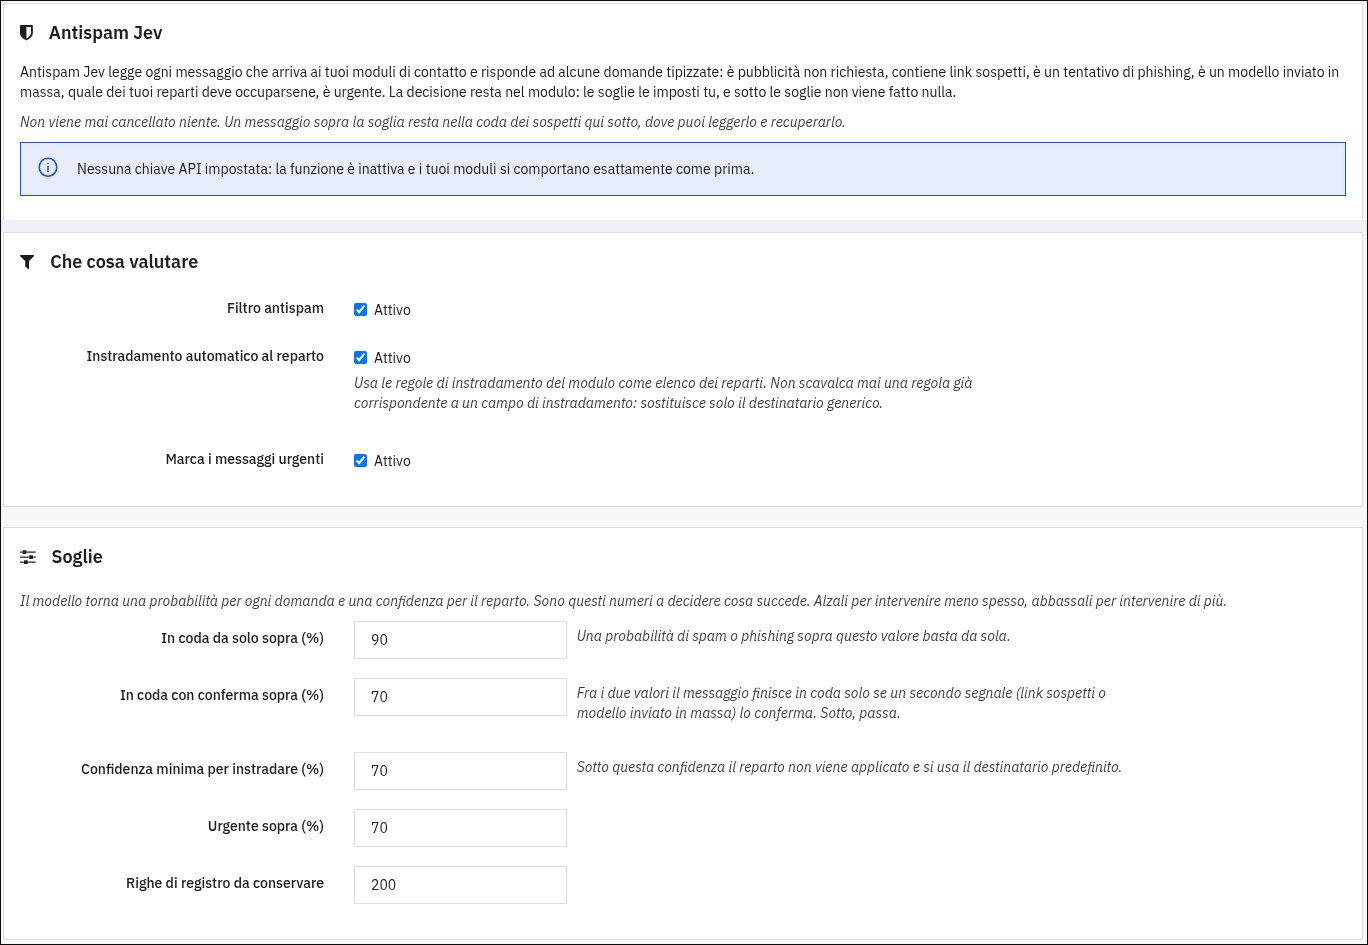1368x945 pixels.
Task: Click the Soglie section heading
Action: (x=77, y=557)
